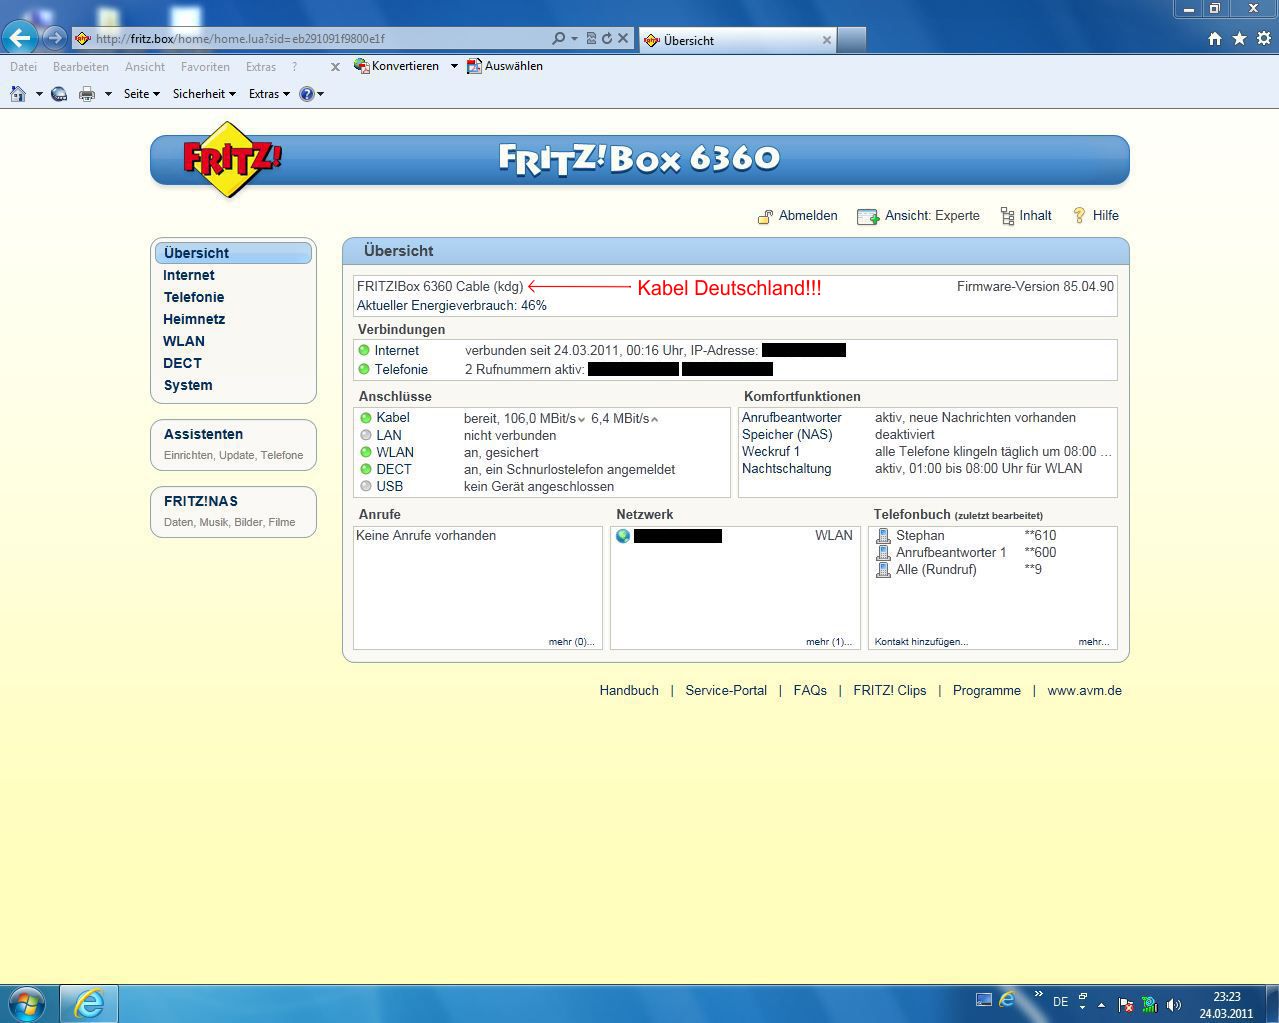Open the Konvertieren dropdown arrow

(x=454, y=66)
